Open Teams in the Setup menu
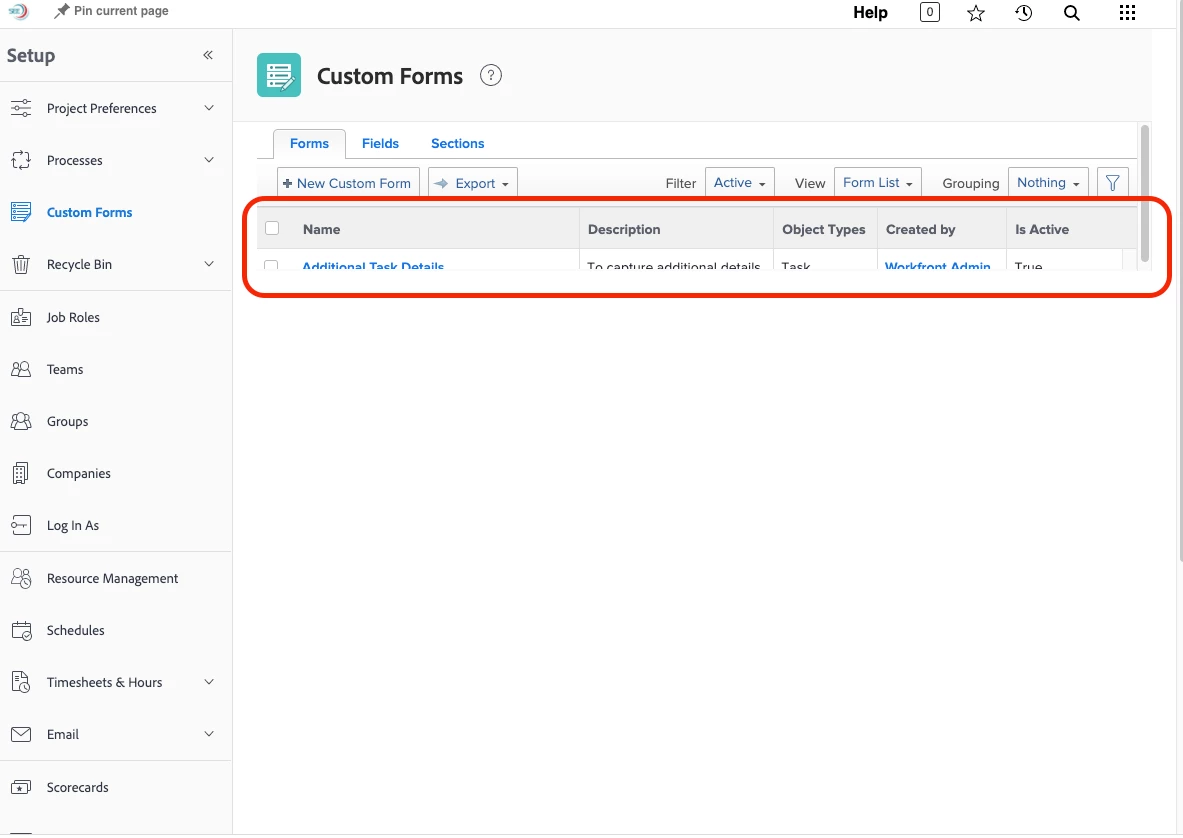The height and width of the screenshot is (838, 1183). point(65,370)
